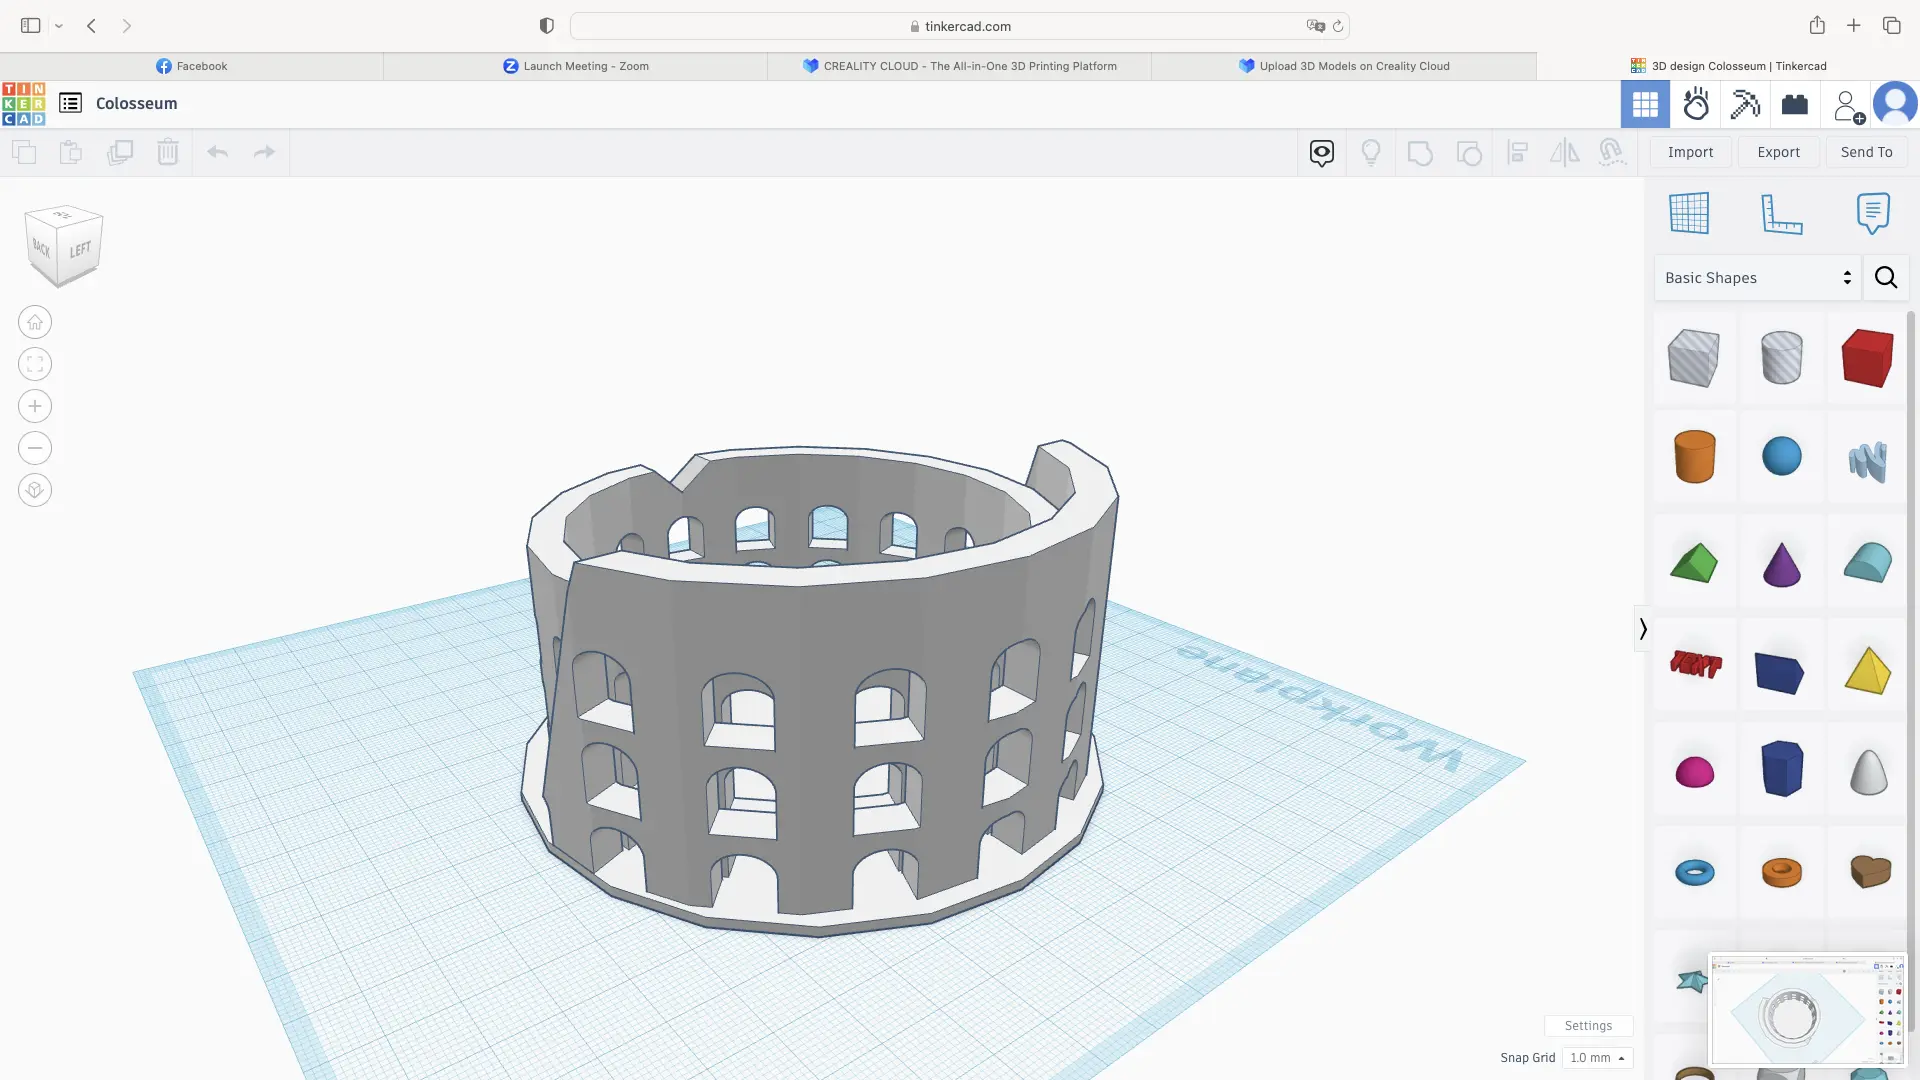Image resolution: width=1920 pixels, height=1080 pixels.
Task: Switch to the Launch Meeting - Zoom tab
Action: pos(576,66)
